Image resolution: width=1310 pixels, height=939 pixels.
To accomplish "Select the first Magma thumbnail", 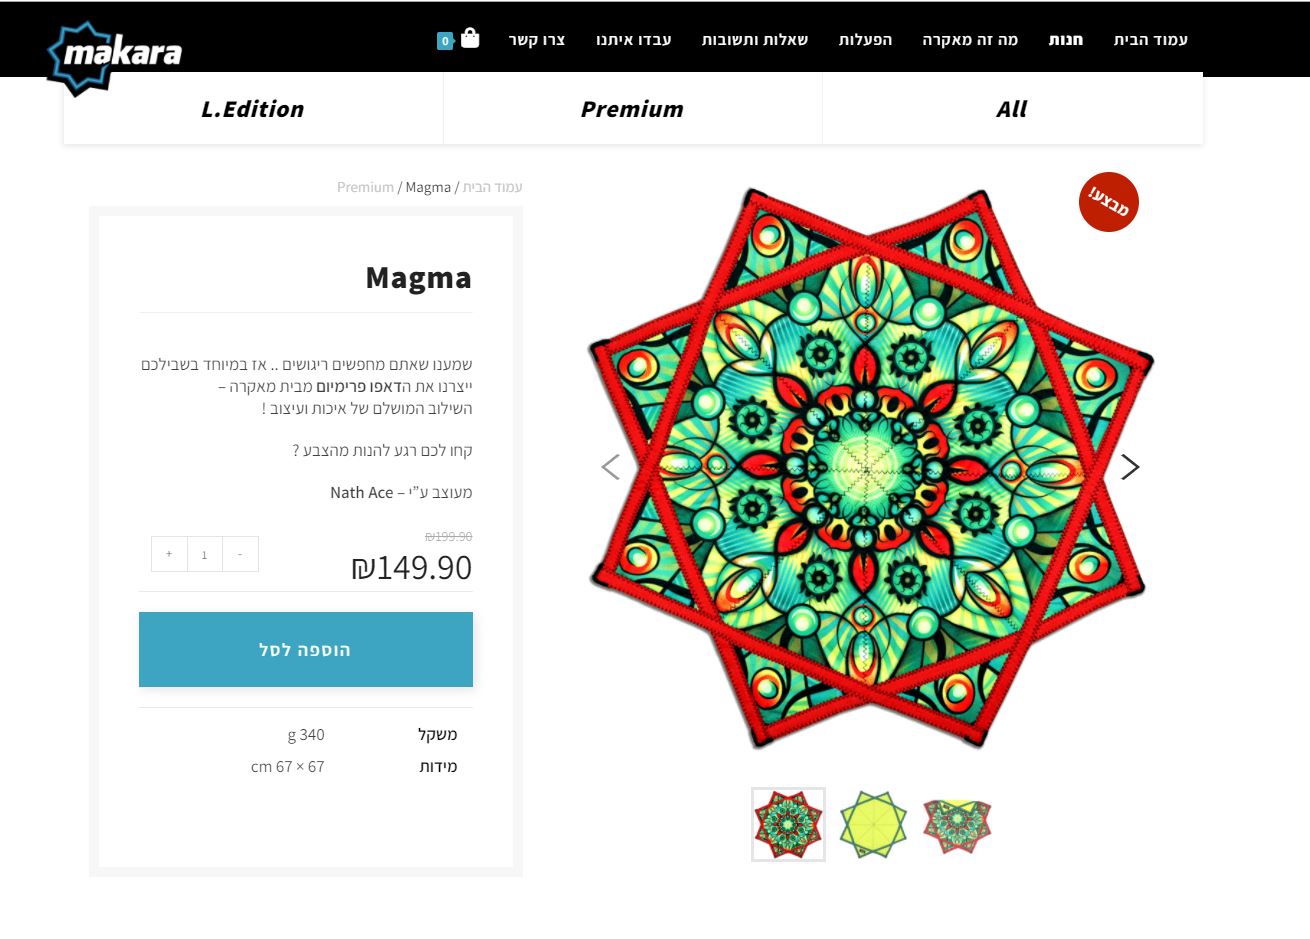I will click(788, 824).
